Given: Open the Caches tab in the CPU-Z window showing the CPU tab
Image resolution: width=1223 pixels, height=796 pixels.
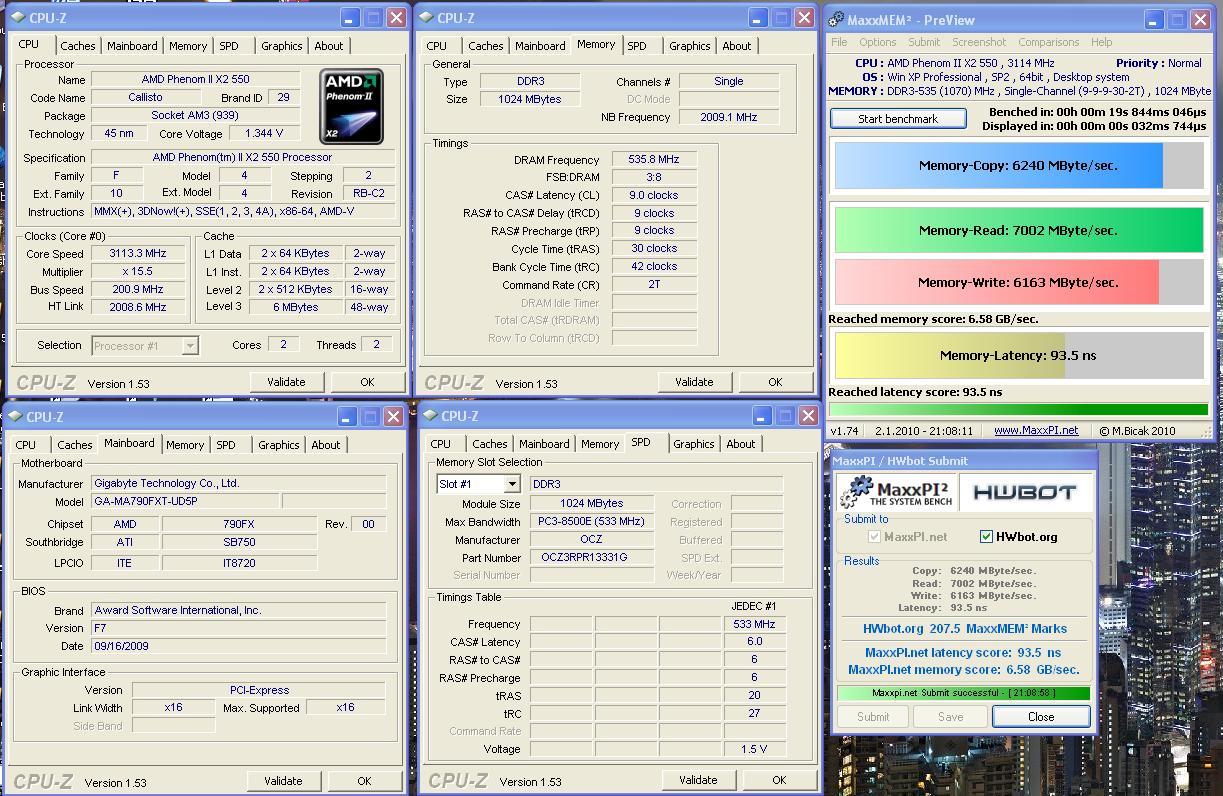Looking at the screenshot, I should click(x=78, y=46).
